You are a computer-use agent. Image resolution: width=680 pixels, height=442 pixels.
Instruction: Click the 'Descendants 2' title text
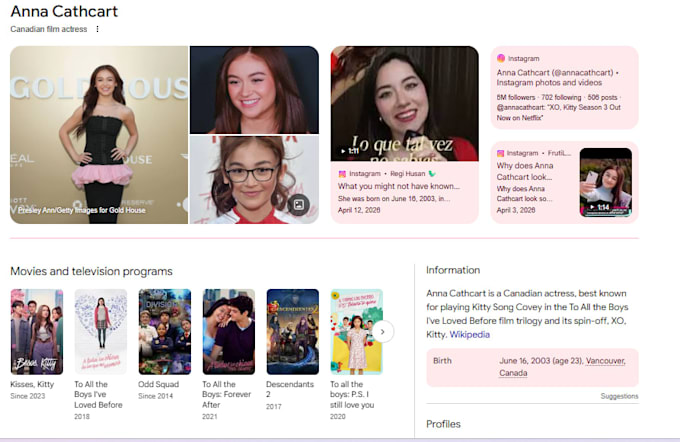pos(290,389)
